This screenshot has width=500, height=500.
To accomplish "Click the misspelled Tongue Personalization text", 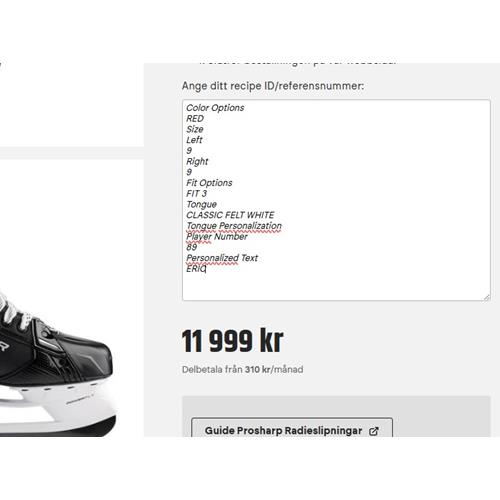I will click(234, 226).
